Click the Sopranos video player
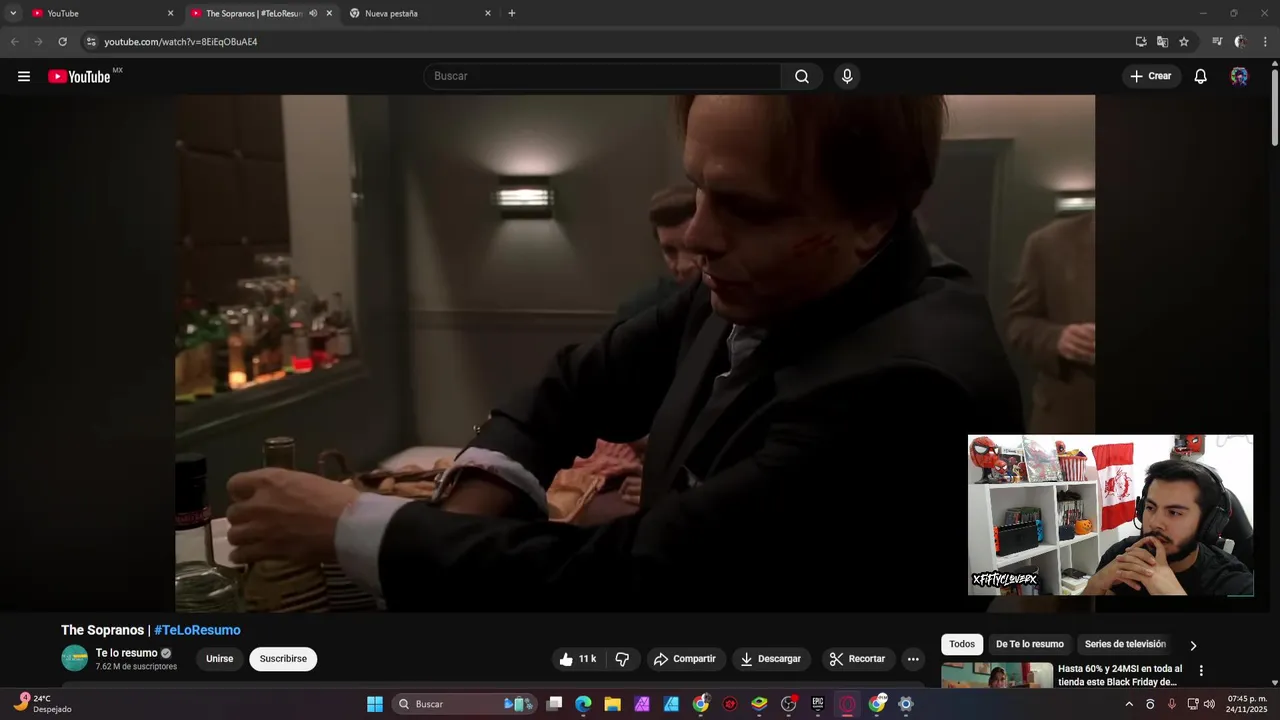The height and width of the screenshot is (720, 1280). 635,353
